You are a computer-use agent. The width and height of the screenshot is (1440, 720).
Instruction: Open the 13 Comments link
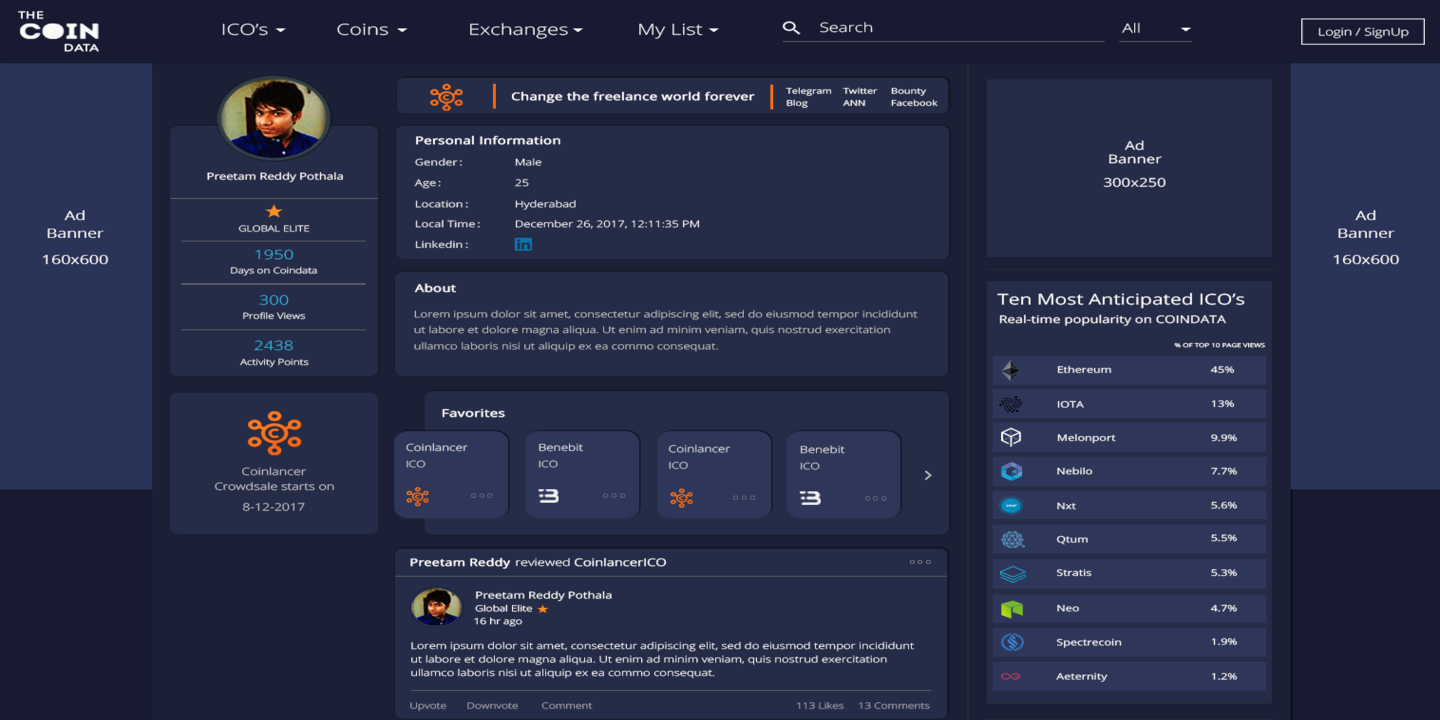894,706
